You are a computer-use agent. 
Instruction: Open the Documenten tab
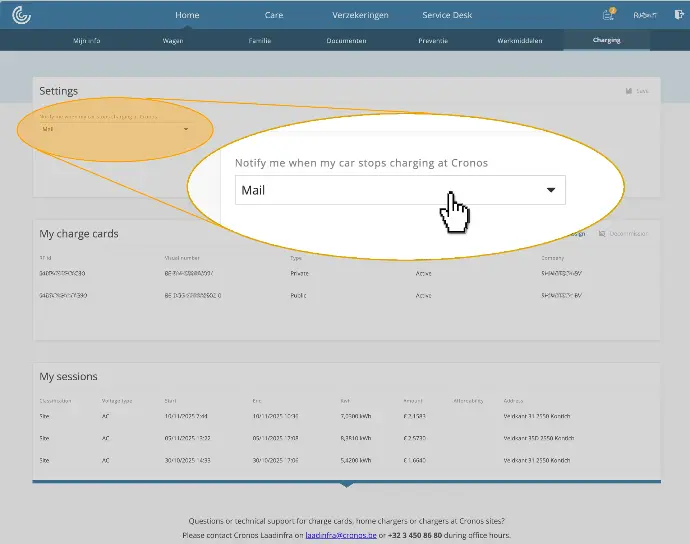pos(346,41)
